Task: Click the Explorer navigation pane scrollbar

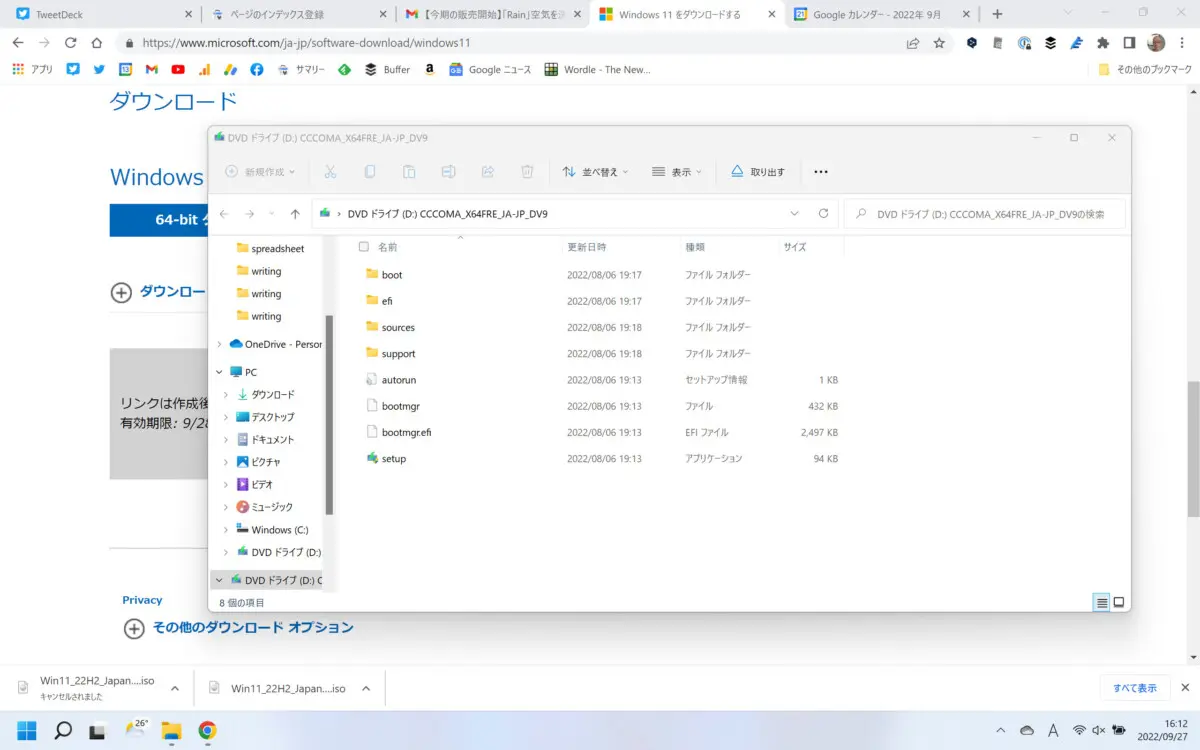Action: coord(329,415)
